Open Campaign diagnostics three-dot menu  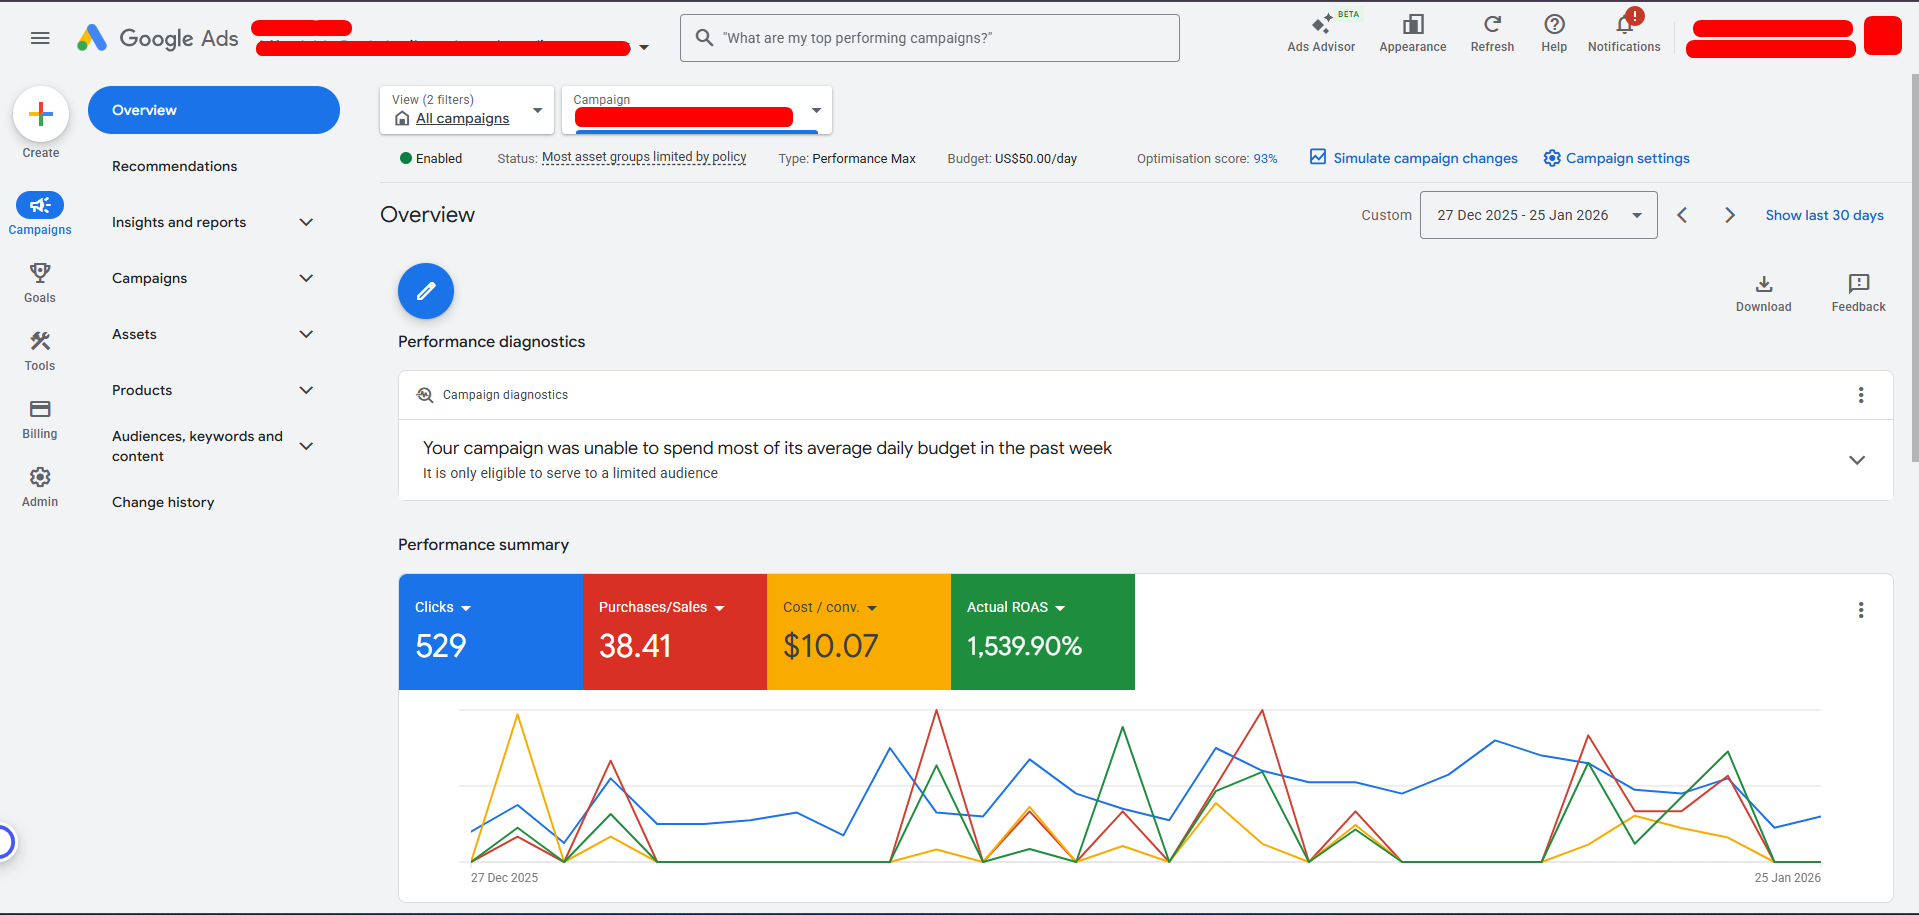[1861, 395]
